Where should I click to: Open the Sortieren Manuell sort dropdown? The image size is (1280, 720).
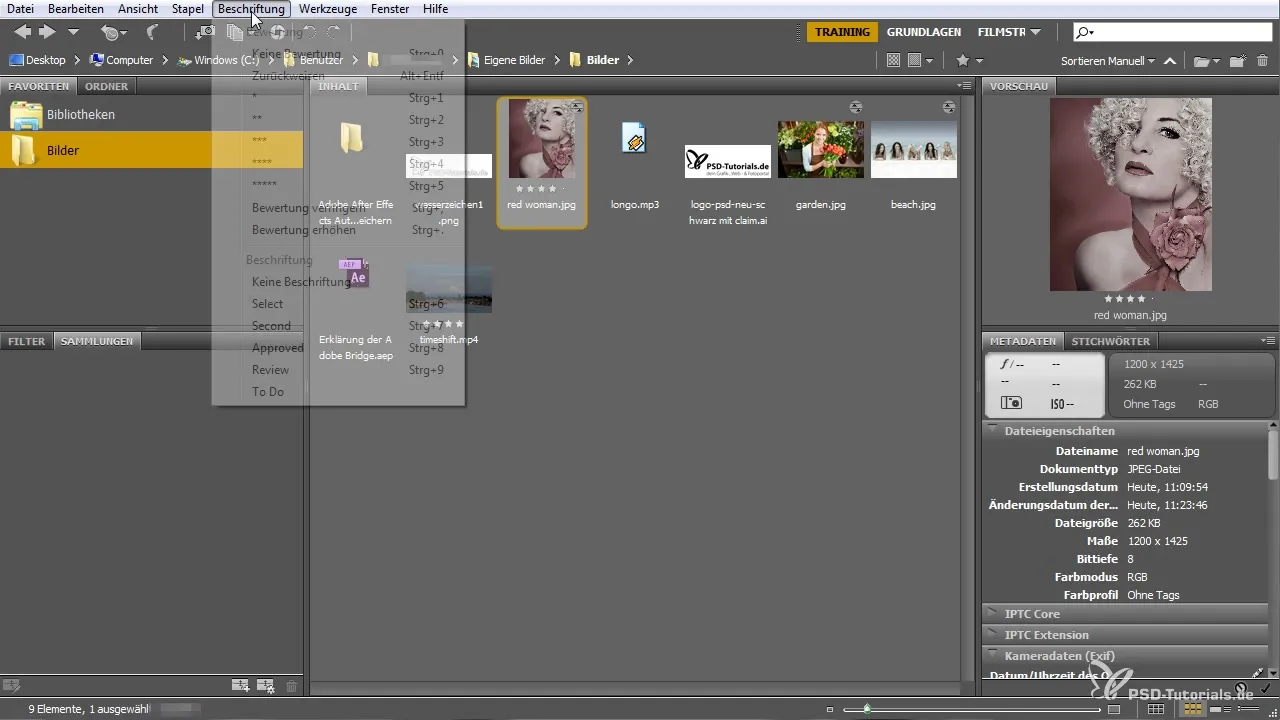(1107, 61)
